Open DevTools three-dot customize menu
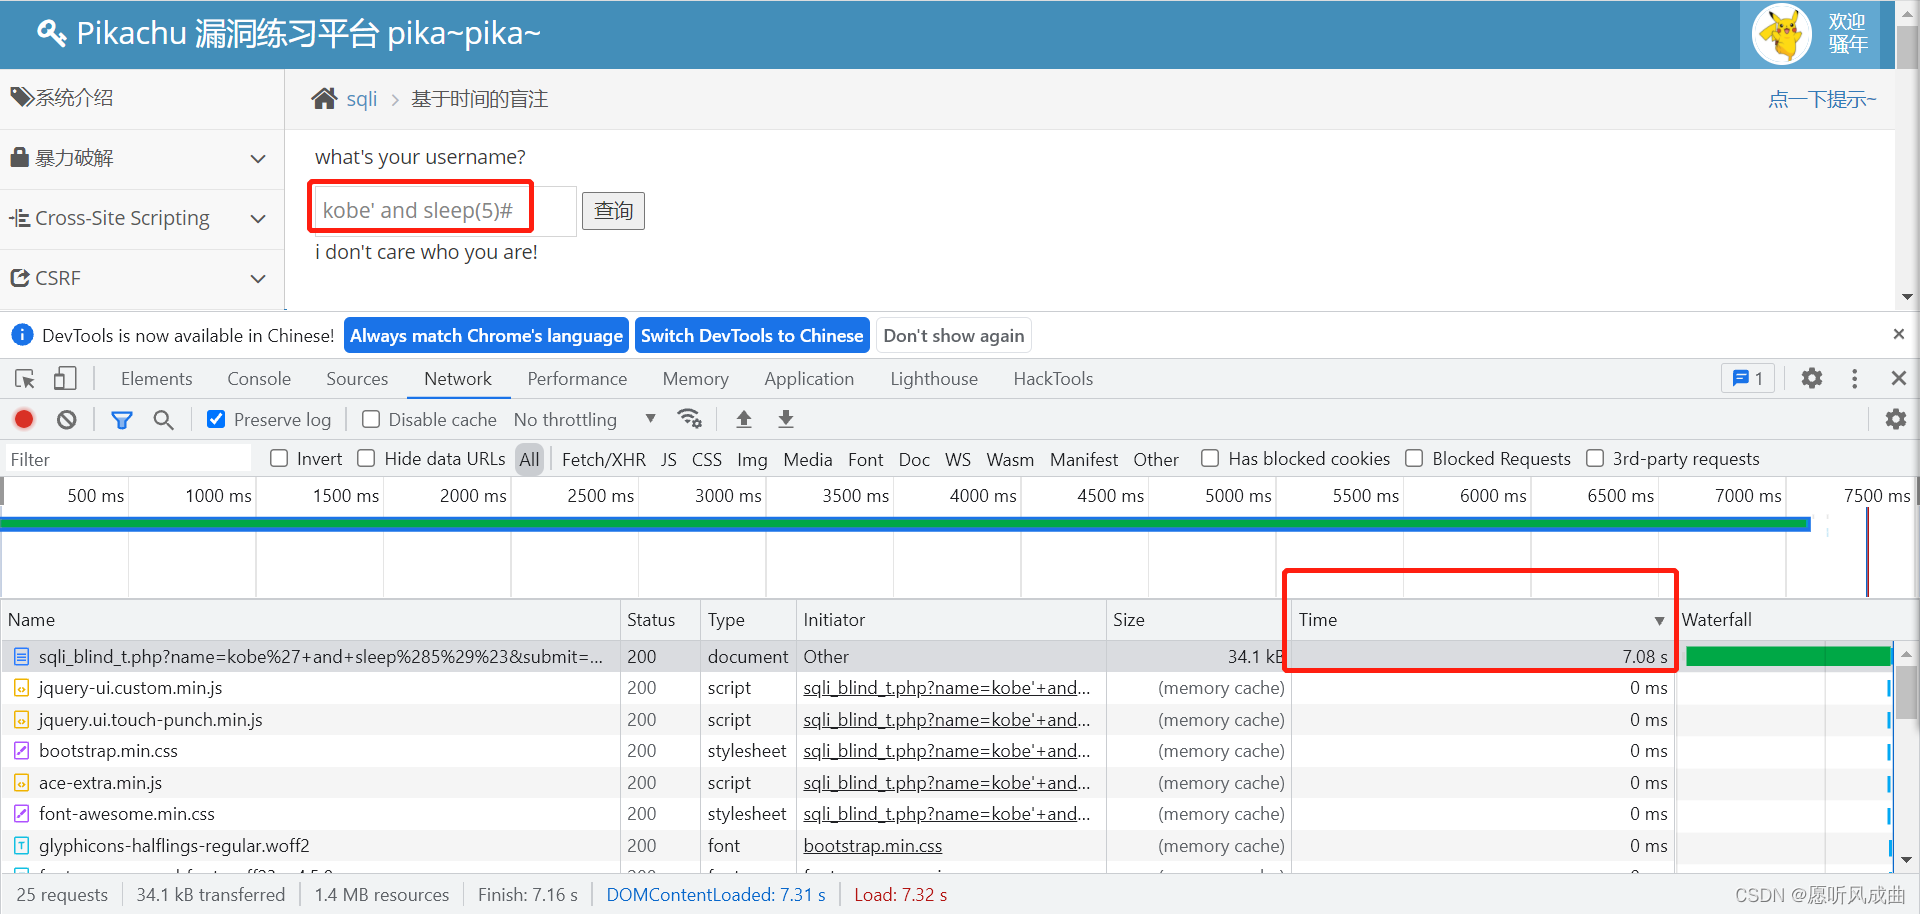Screen dimensions: 1920x914 (x=1855, y=378)
